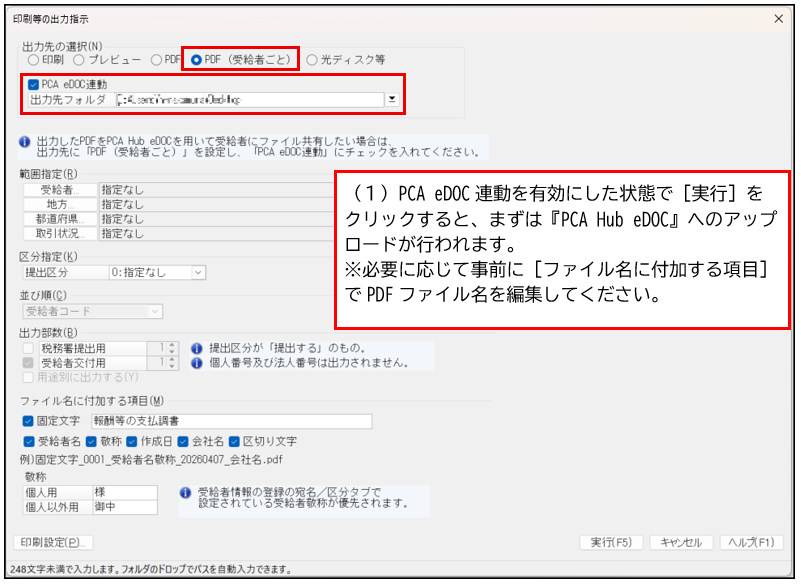Toggle the 税務署提出用 checkbox
This screenshot has width=801, height=586.
(29, 348)
